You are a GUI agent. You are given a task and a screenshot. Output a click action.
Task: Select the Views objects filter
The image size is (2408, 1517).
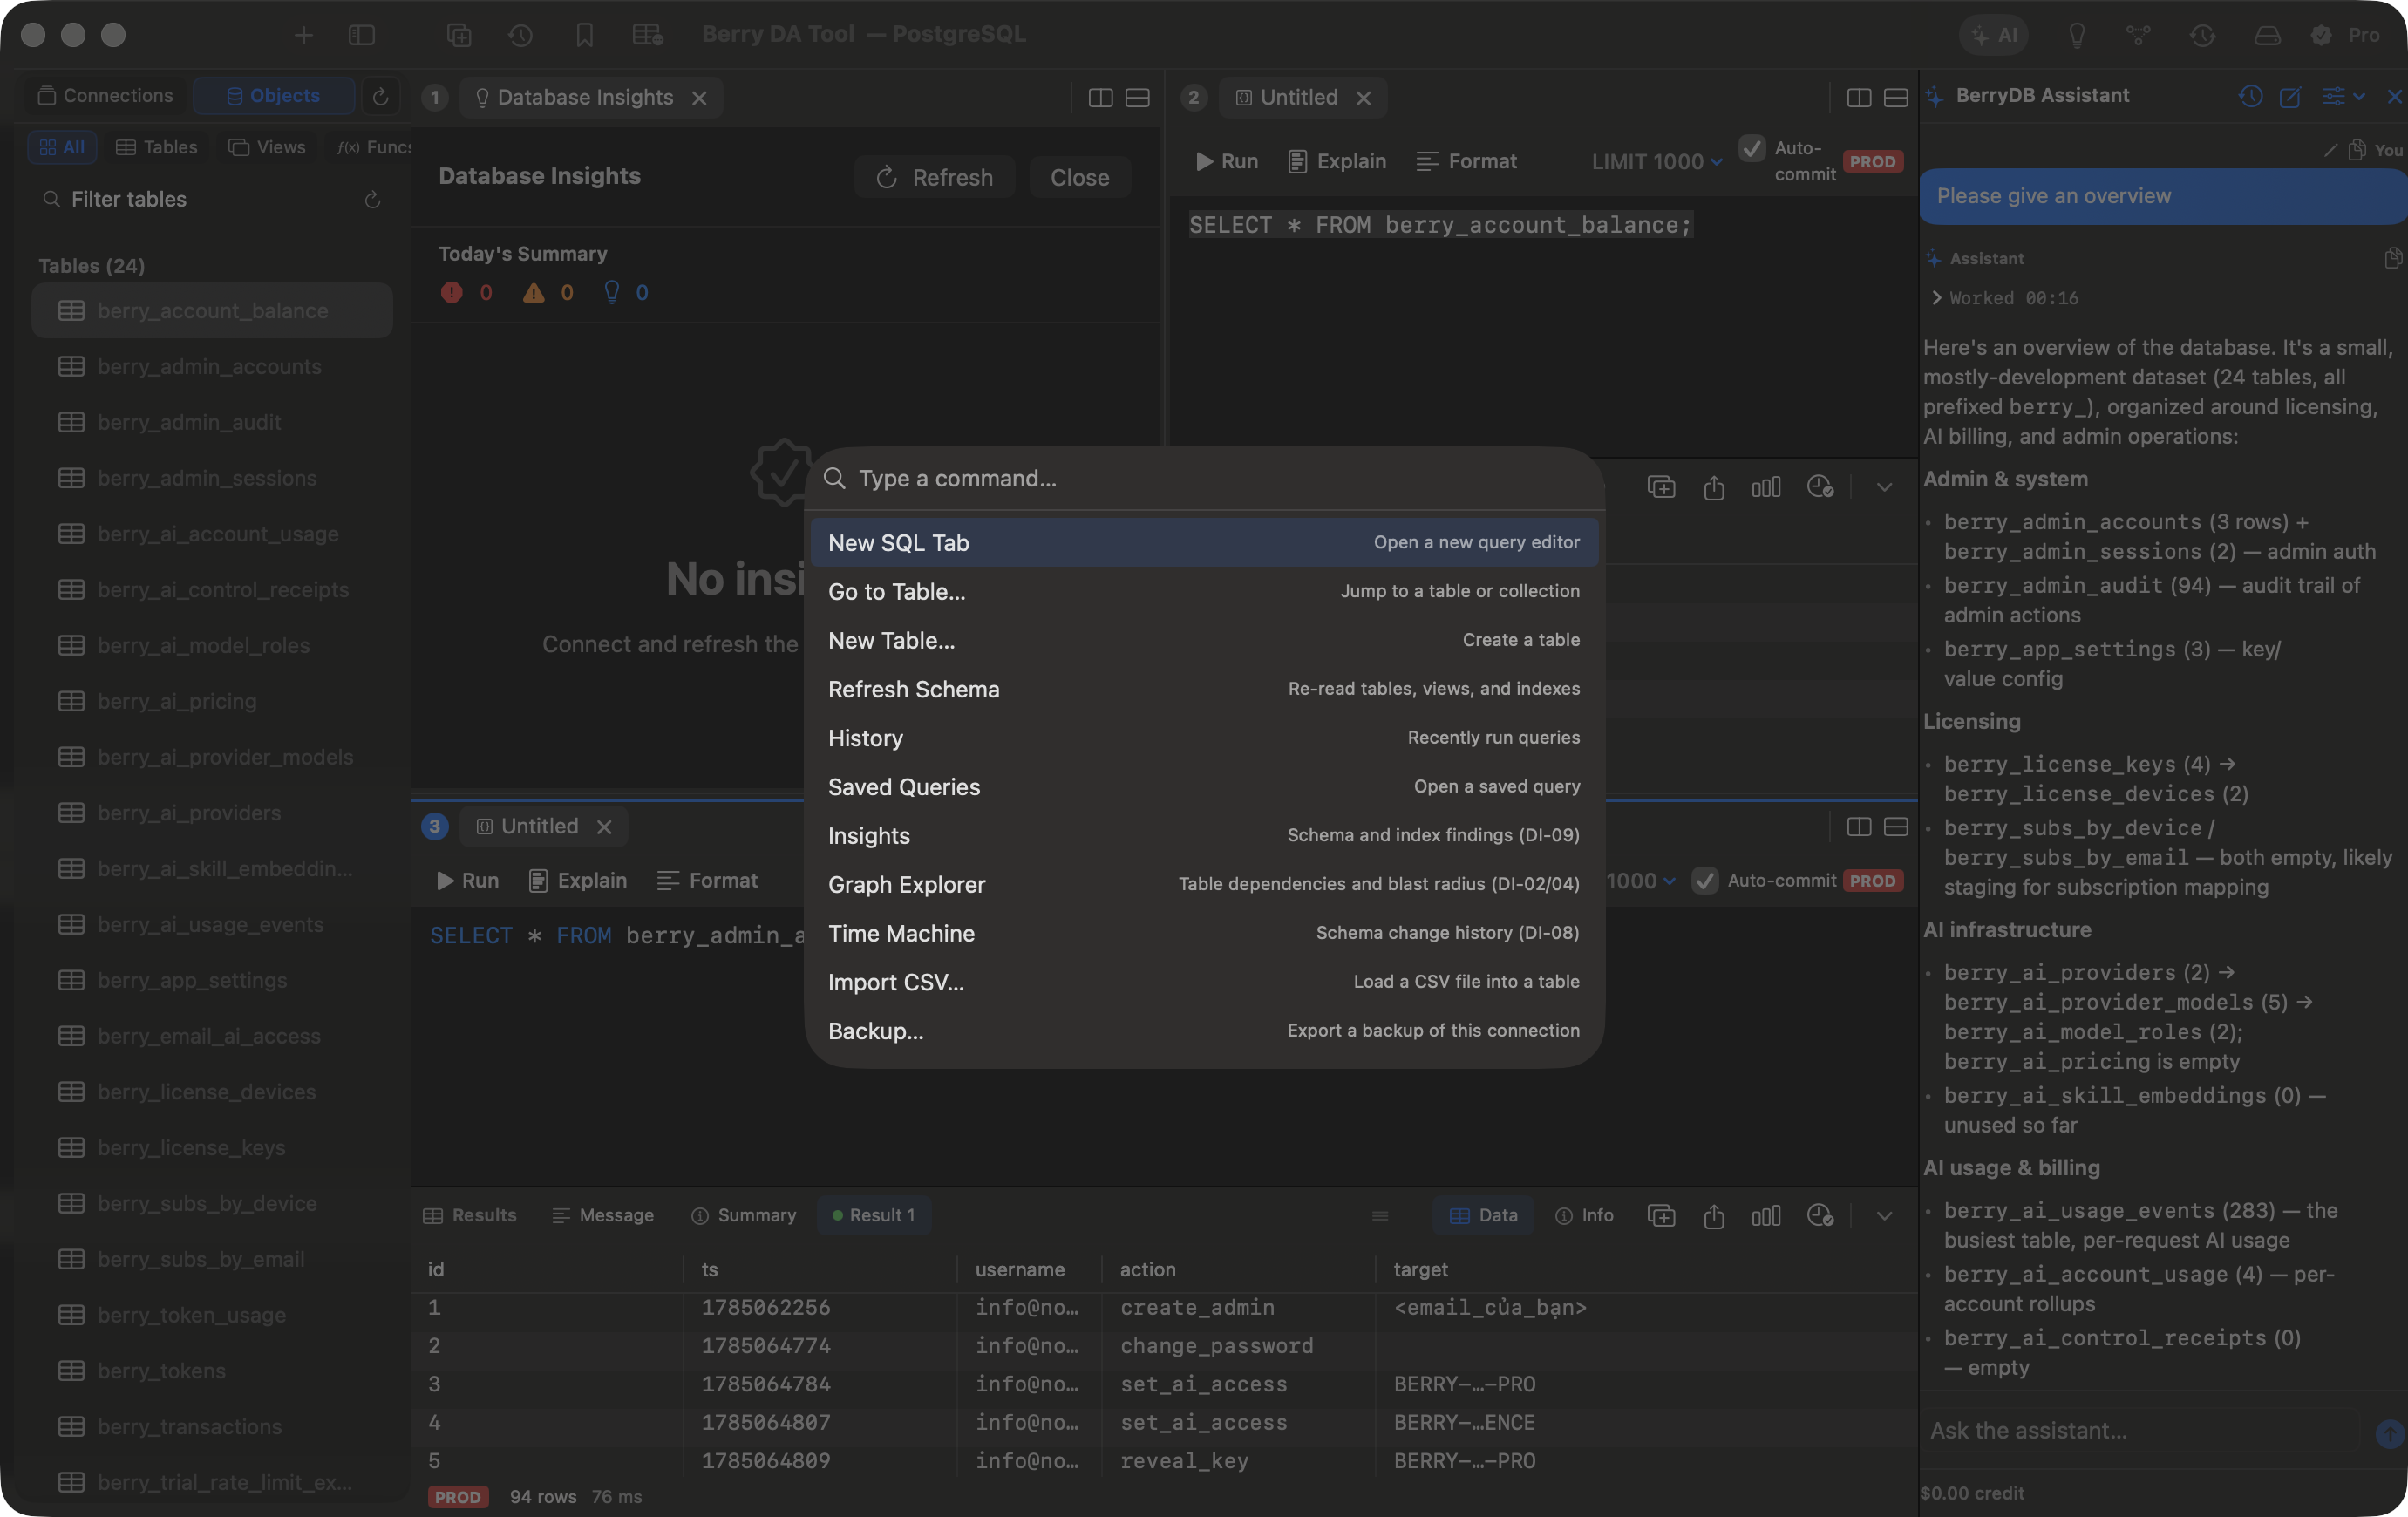pyautogui.click(x=267, y=148)
